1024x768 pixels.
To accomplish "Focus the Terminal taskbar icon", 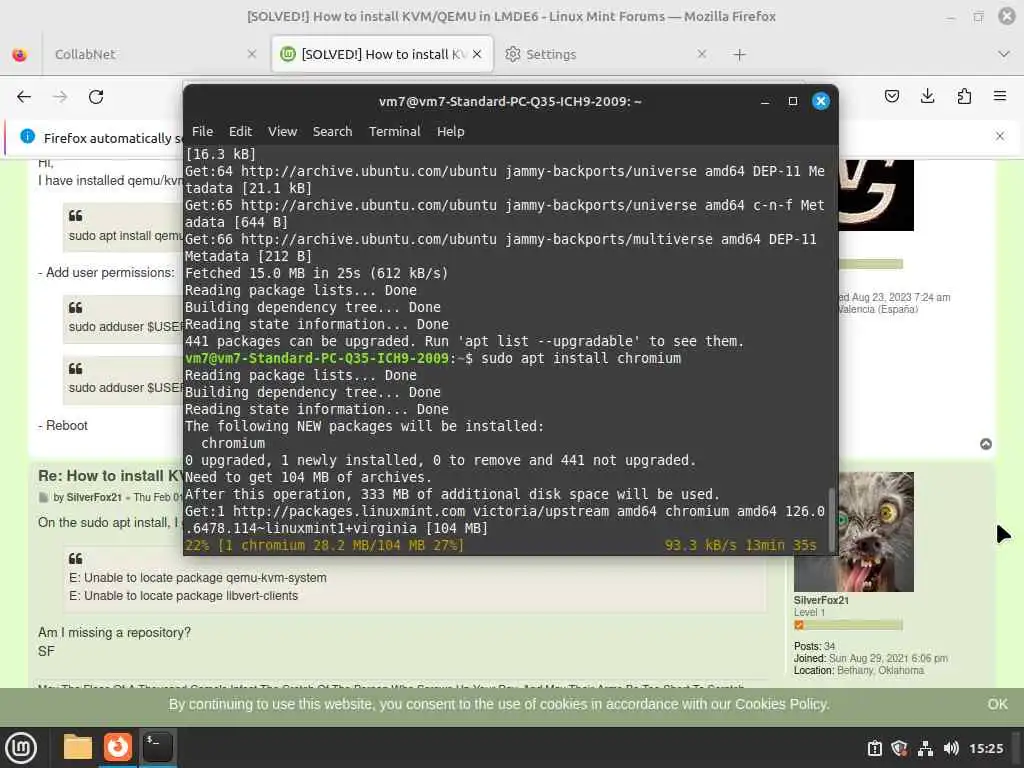I will (x=157, y=747).
